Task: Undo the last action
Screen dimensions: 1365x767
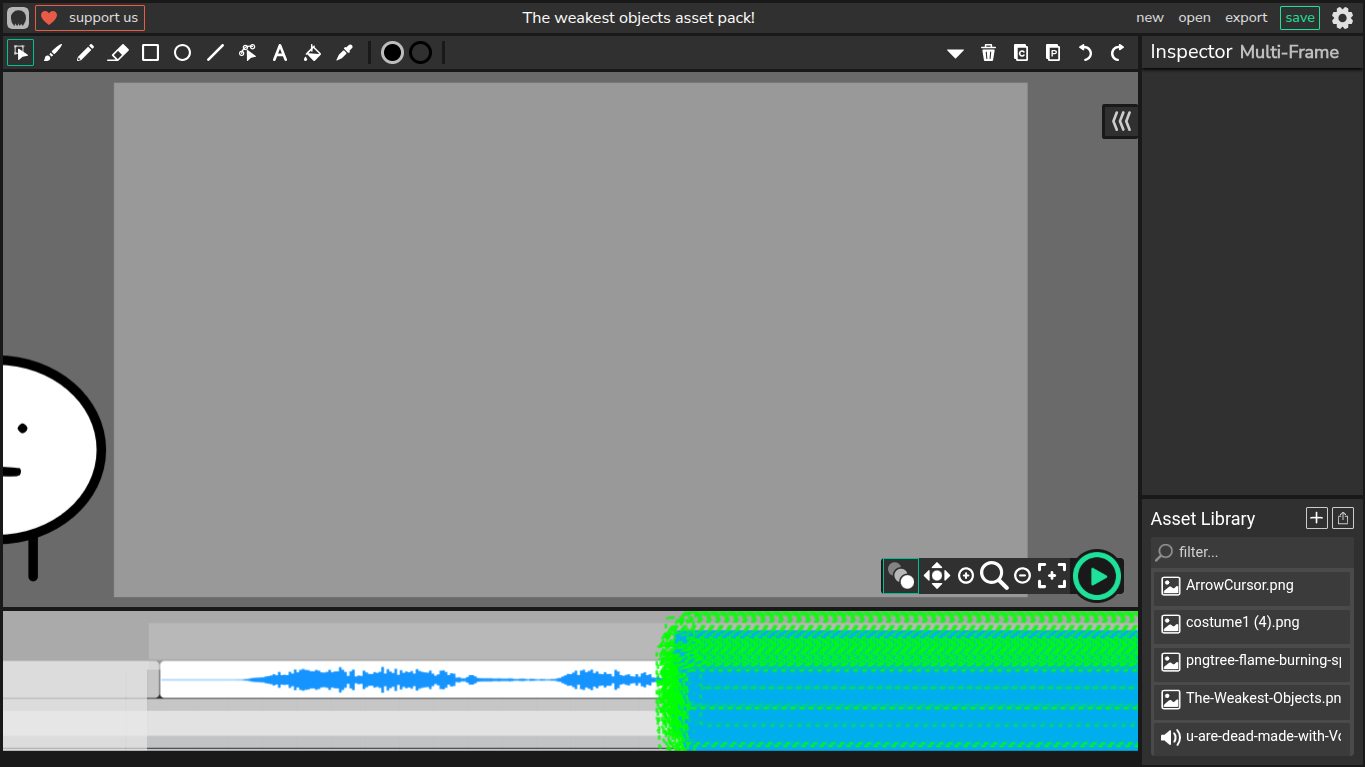Action: pyautogui.click(x=1085, y=53)
